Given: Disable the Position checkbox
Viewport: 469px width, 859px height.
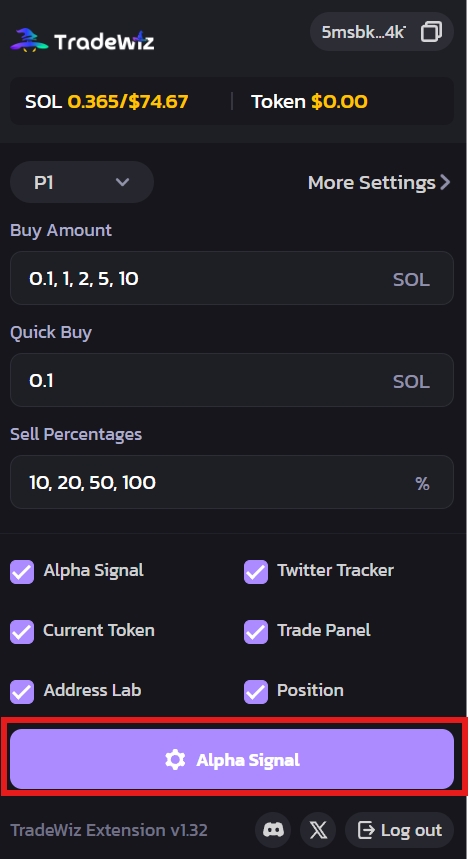Looking at the screenshot, I should (x=256, y=691).
